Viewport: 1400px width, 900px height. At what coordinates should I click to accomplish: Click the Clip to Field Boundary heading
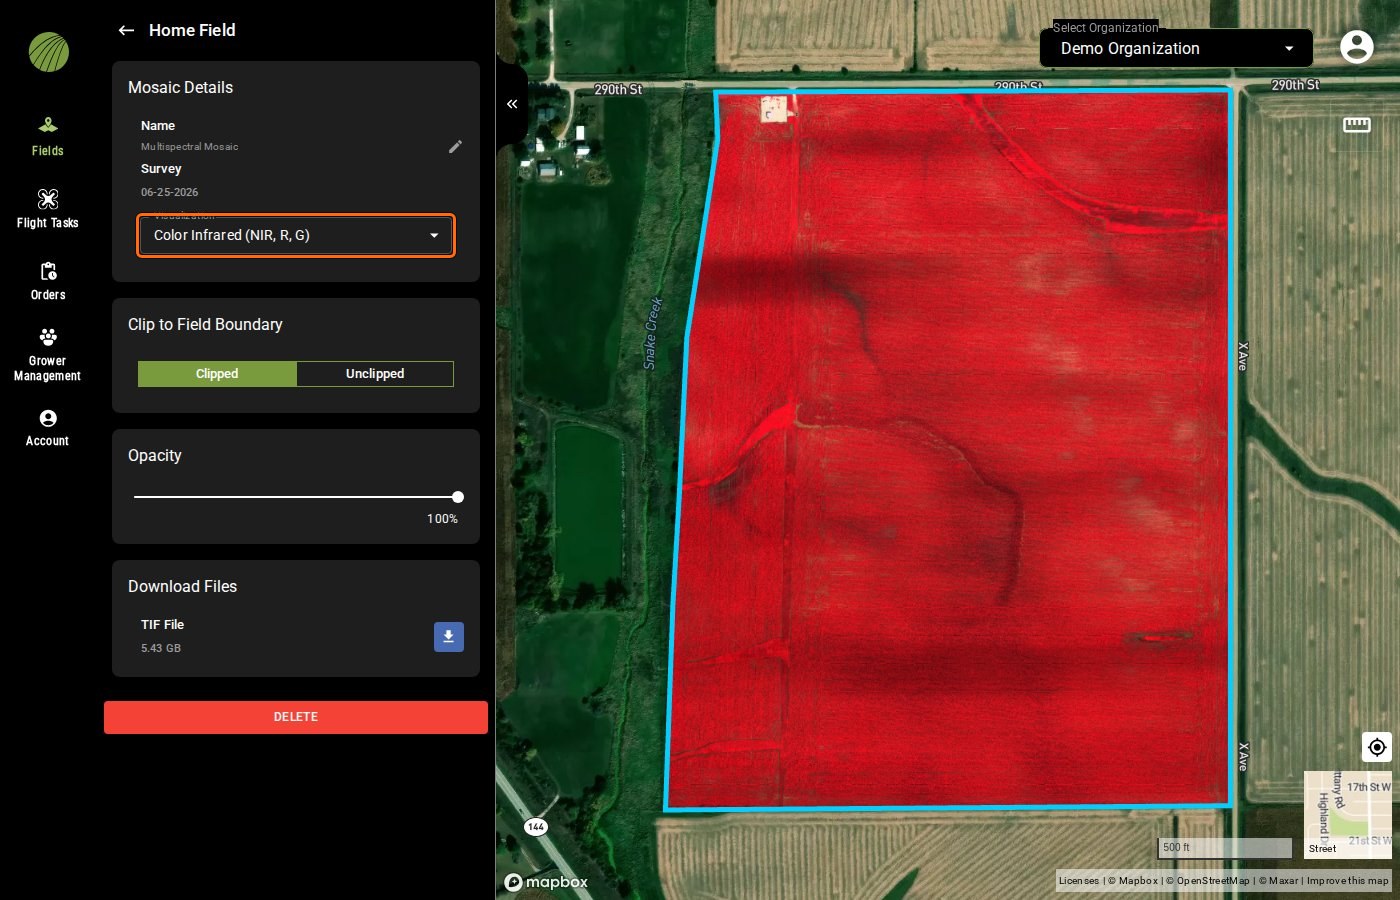[205, 324]
